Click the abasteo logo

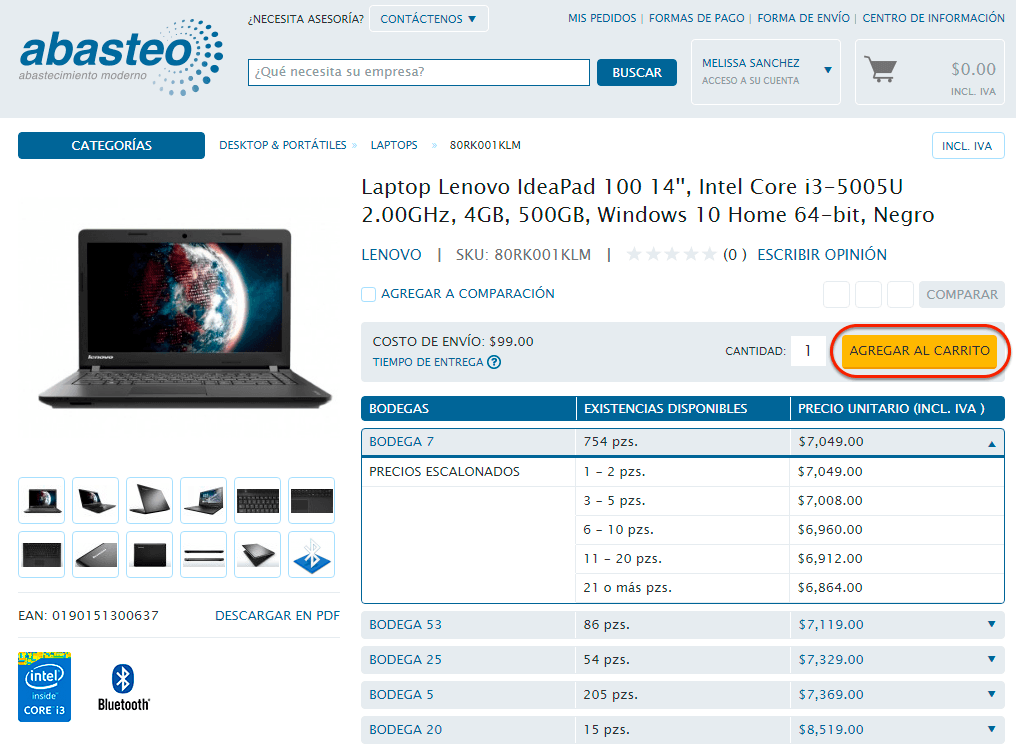pos(120,56)
